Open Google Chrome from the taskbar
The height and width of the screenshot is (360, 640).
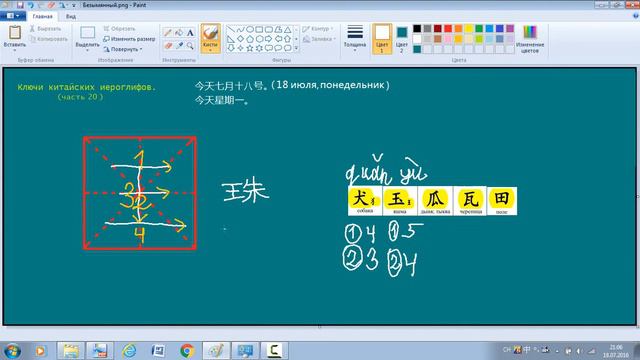(x=187, y=351)
